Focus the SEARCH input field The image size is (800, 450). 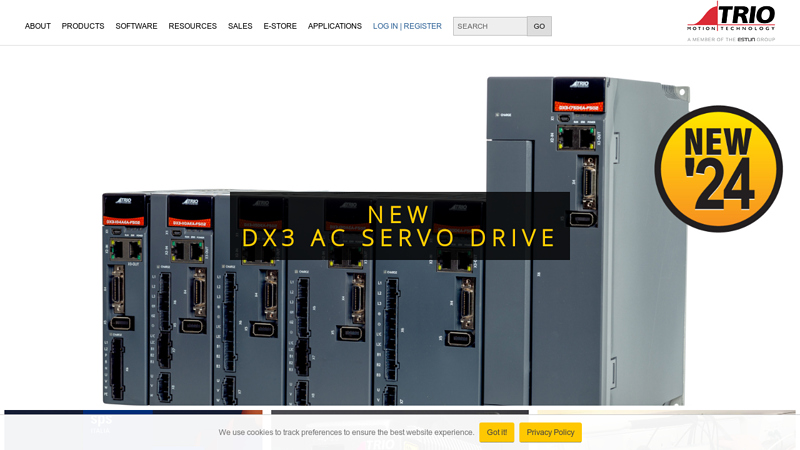(x=490, y=26)
